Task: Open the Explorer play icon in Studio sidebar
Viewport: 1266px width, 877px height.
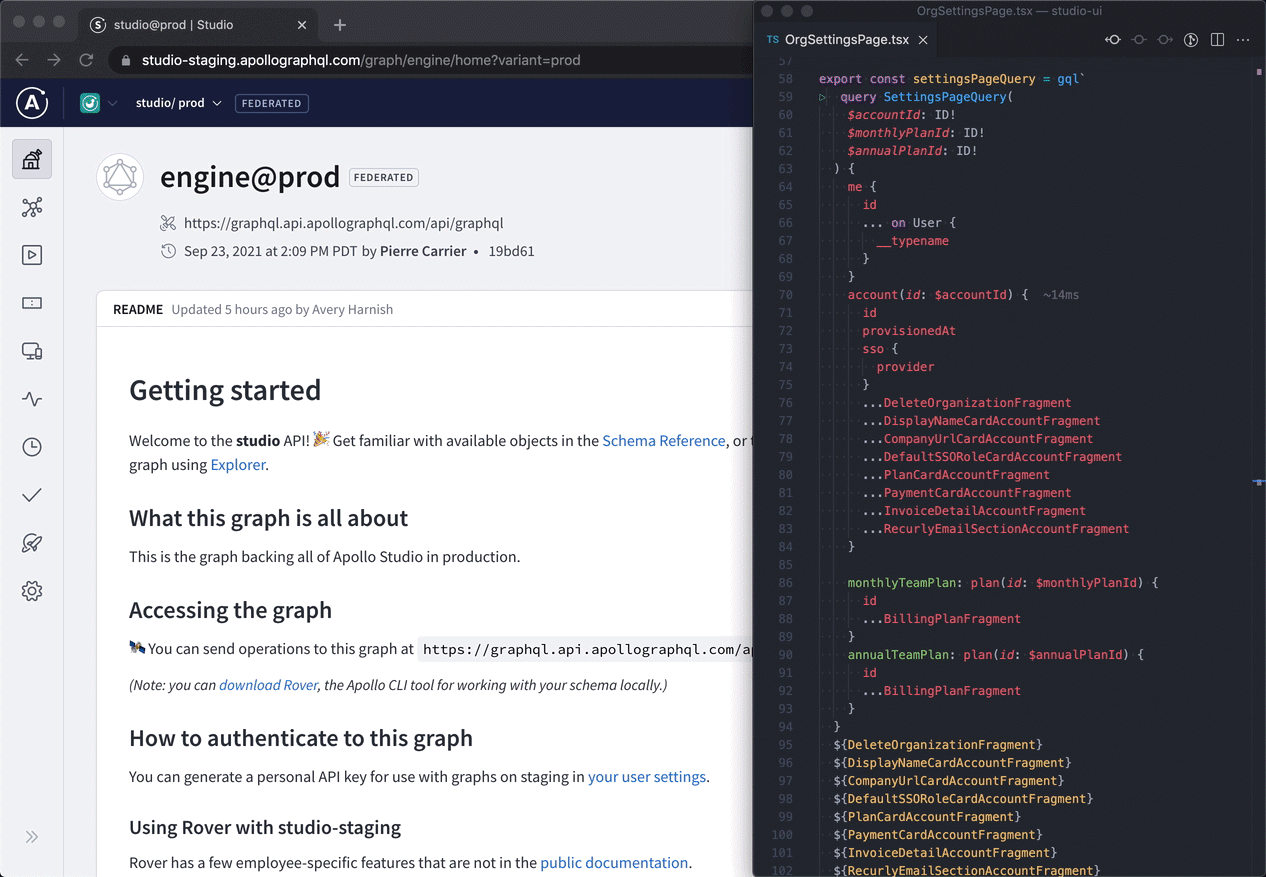Action: [x=32, y=255]
